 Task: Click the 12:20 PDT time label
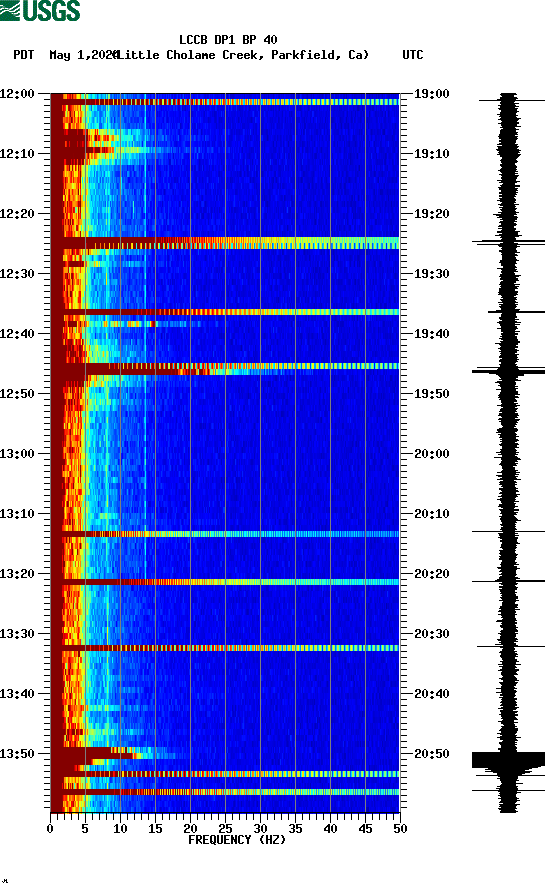[17, 214]
